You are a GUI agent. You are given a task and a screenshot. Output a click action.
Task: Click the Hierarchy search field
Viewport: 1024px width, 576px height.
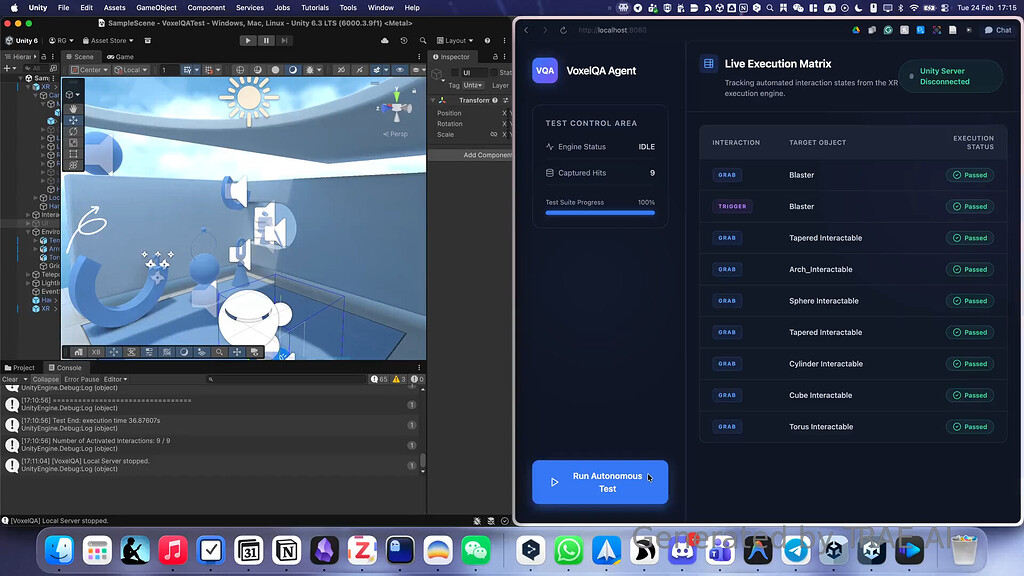[x=35, y=68]
